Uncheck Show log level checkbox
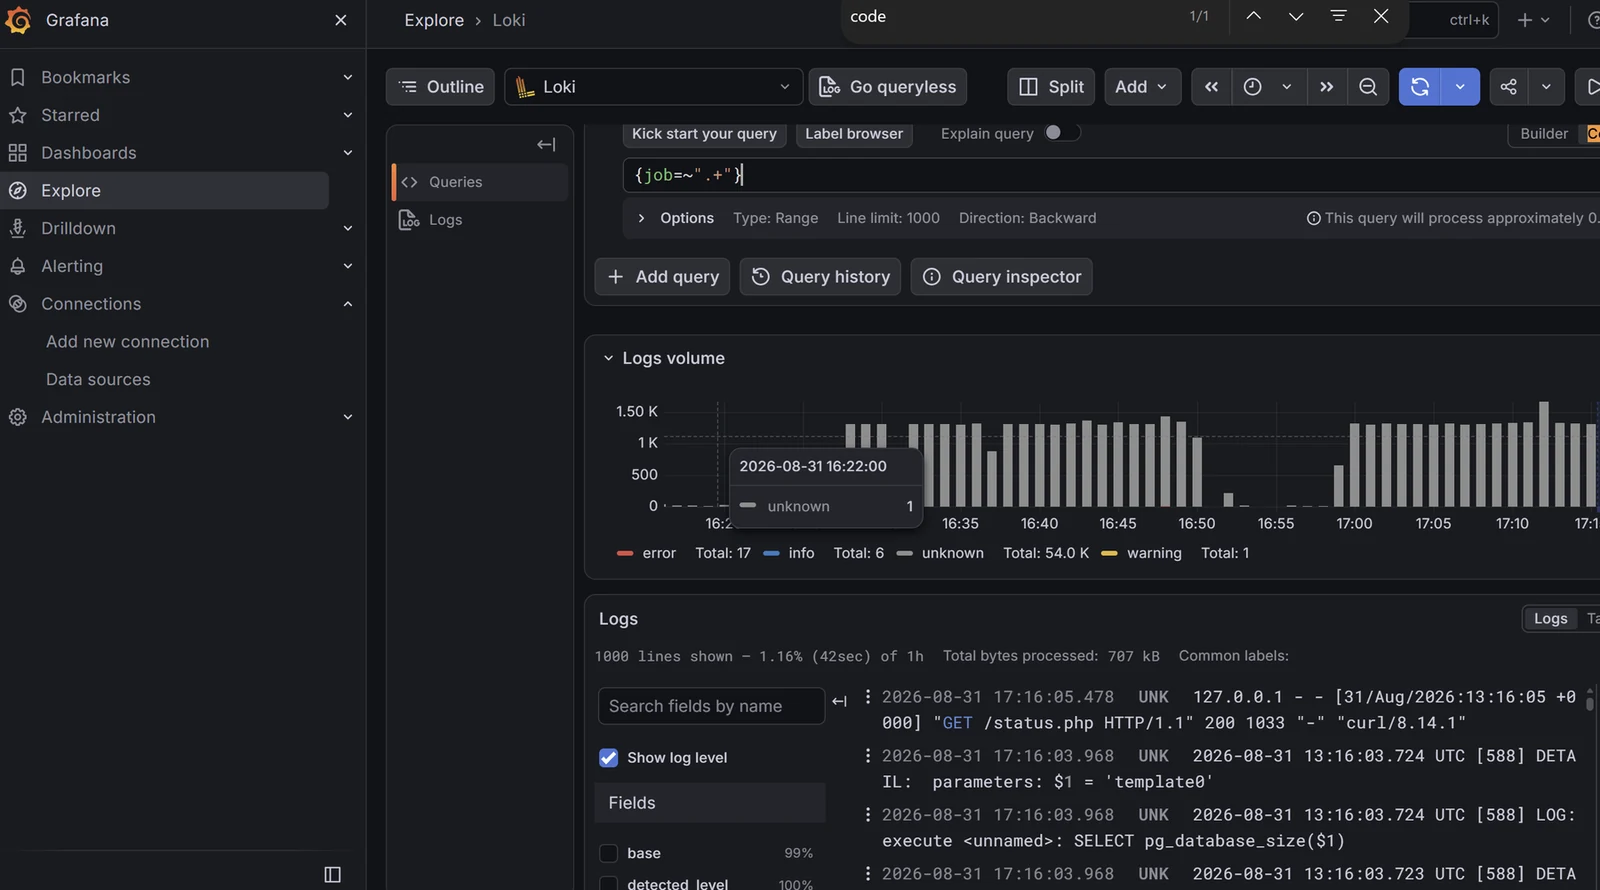Screen dimensions: 1600x890 click(x=608, y=758)
